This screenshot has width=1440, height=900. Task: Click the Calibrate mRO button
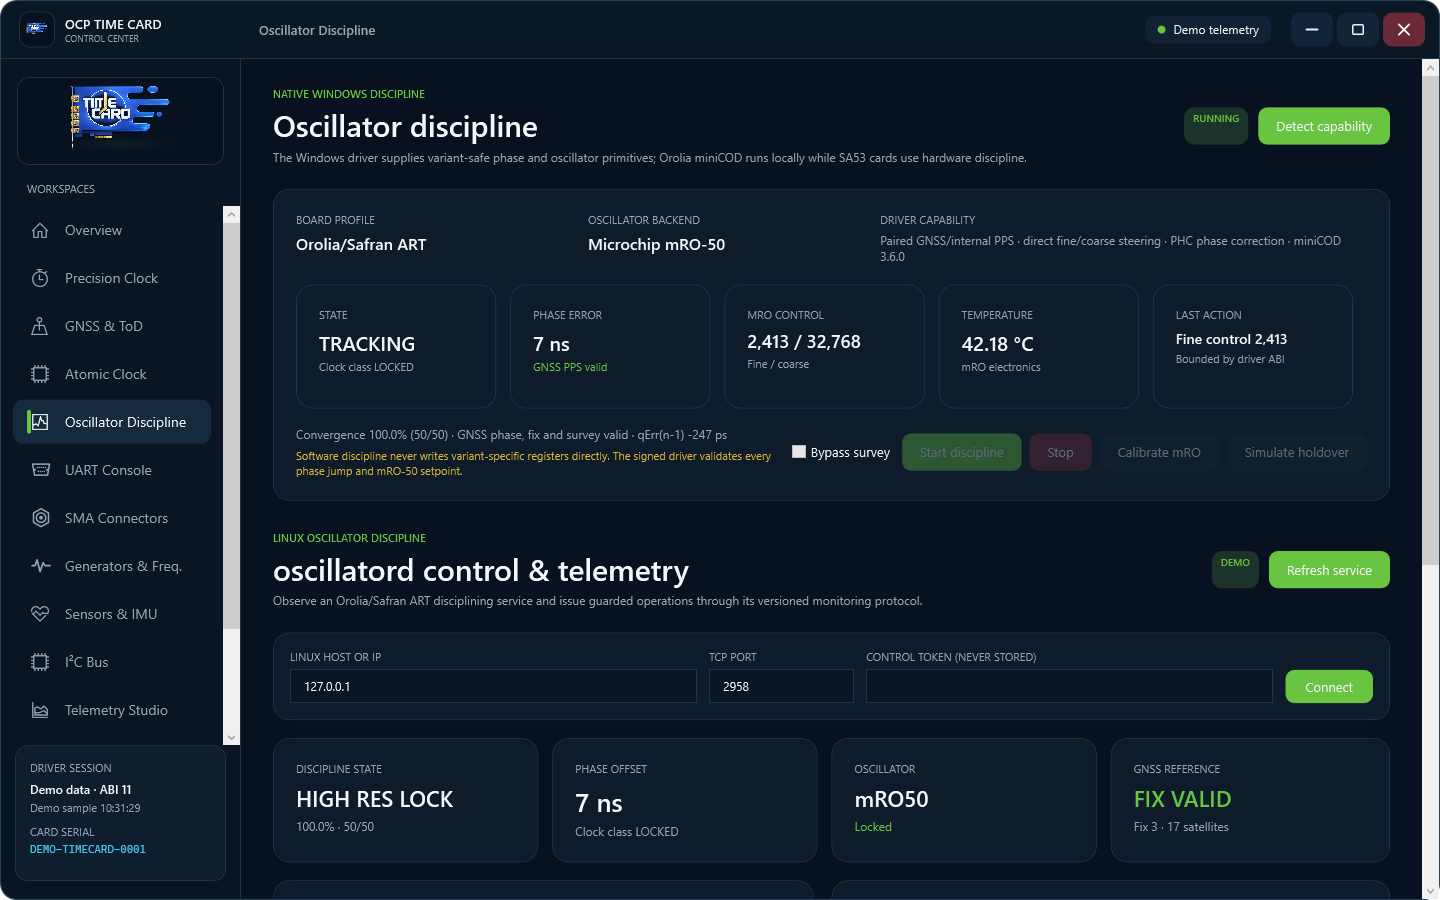pos(1159,452)
